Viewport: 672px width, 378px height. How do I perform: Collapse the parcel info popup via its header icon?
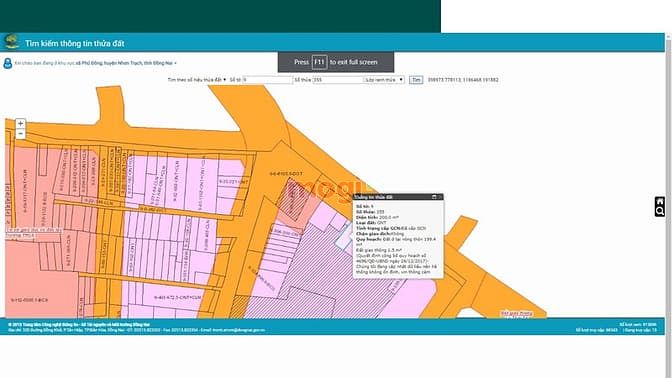[x=434, y=197]
